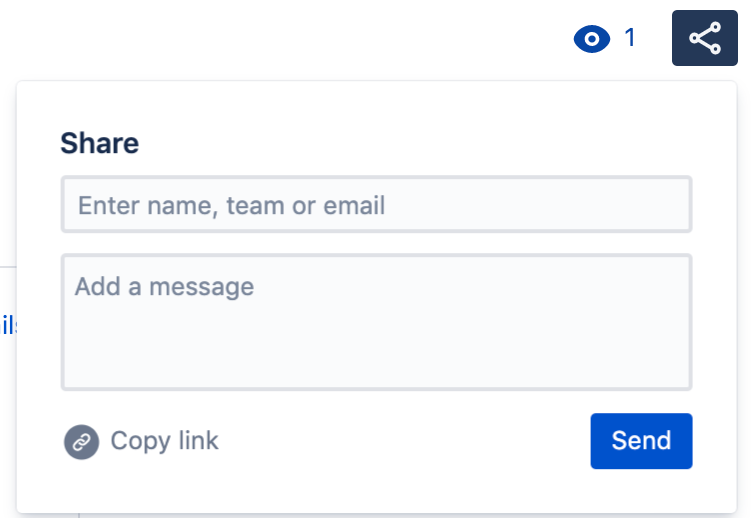Click the dark share button at top right
754x518 pixels.
click(705, 39)
